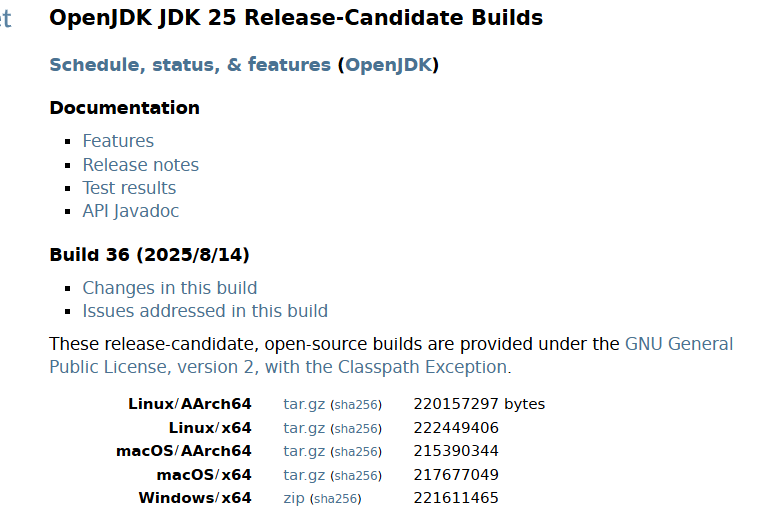Download Linux/AArch64 tar.gz build
The height and width of the screenshot is (530, 766).
pos(304,405)
